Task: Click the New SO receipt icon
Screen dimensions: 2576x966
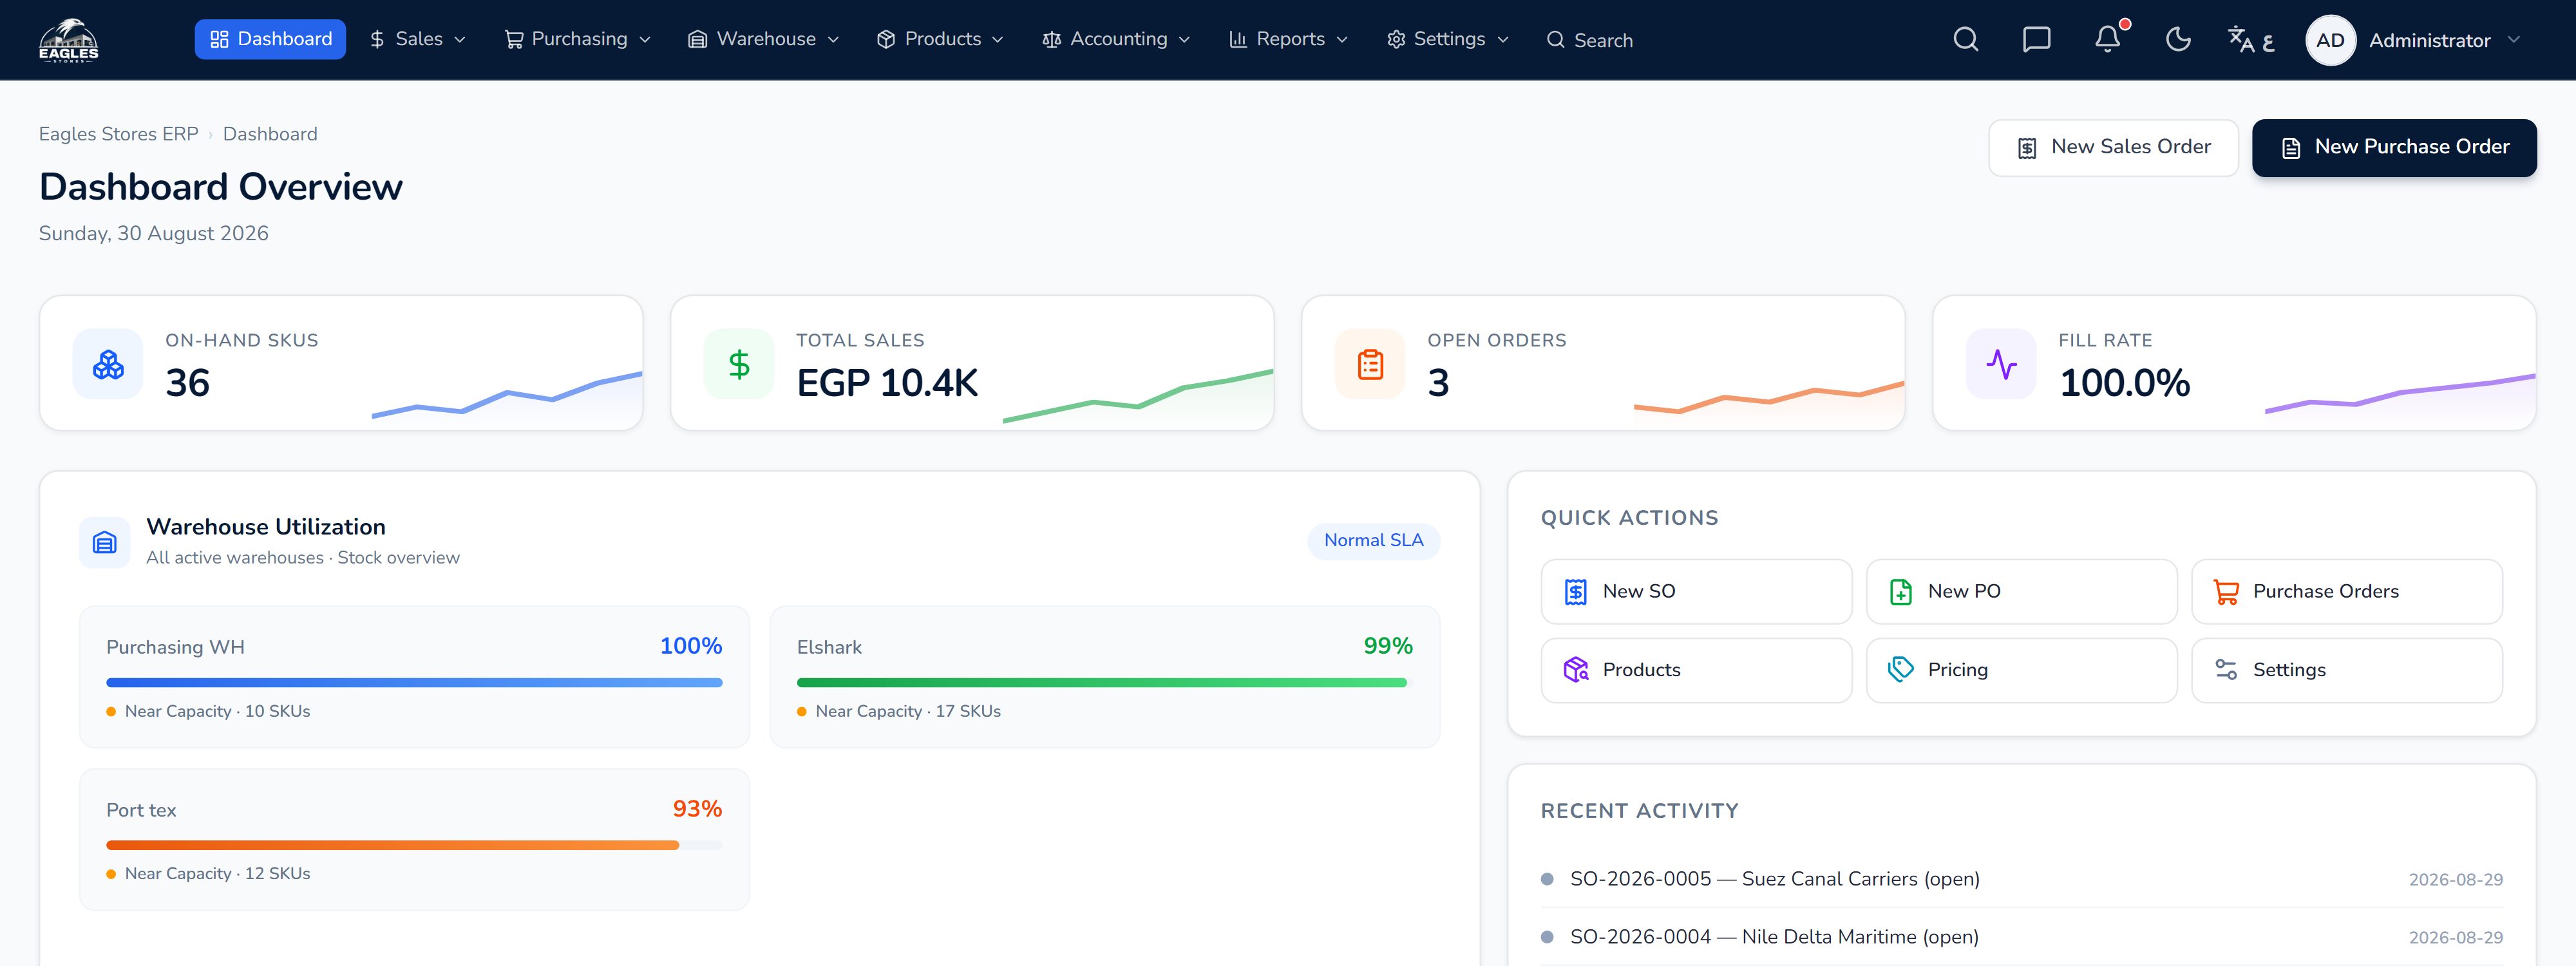Action: [1576, 592]
